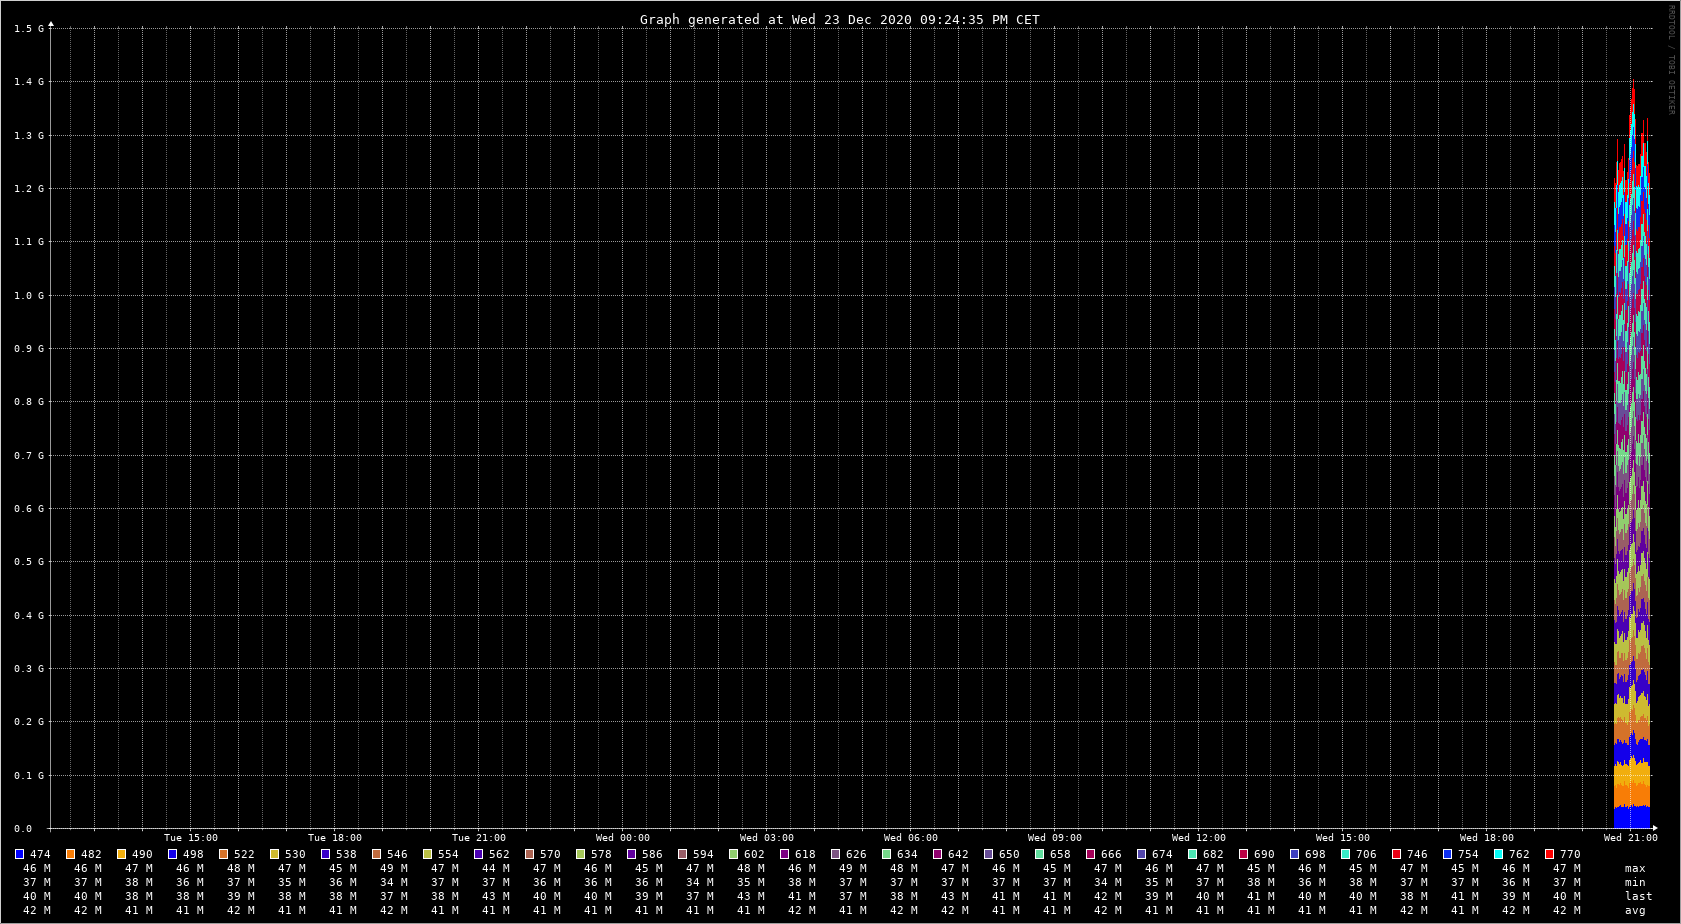Select the red swatch for series 770
Viewport: 1681px width, 924px height.
(x=1549, y=854)
